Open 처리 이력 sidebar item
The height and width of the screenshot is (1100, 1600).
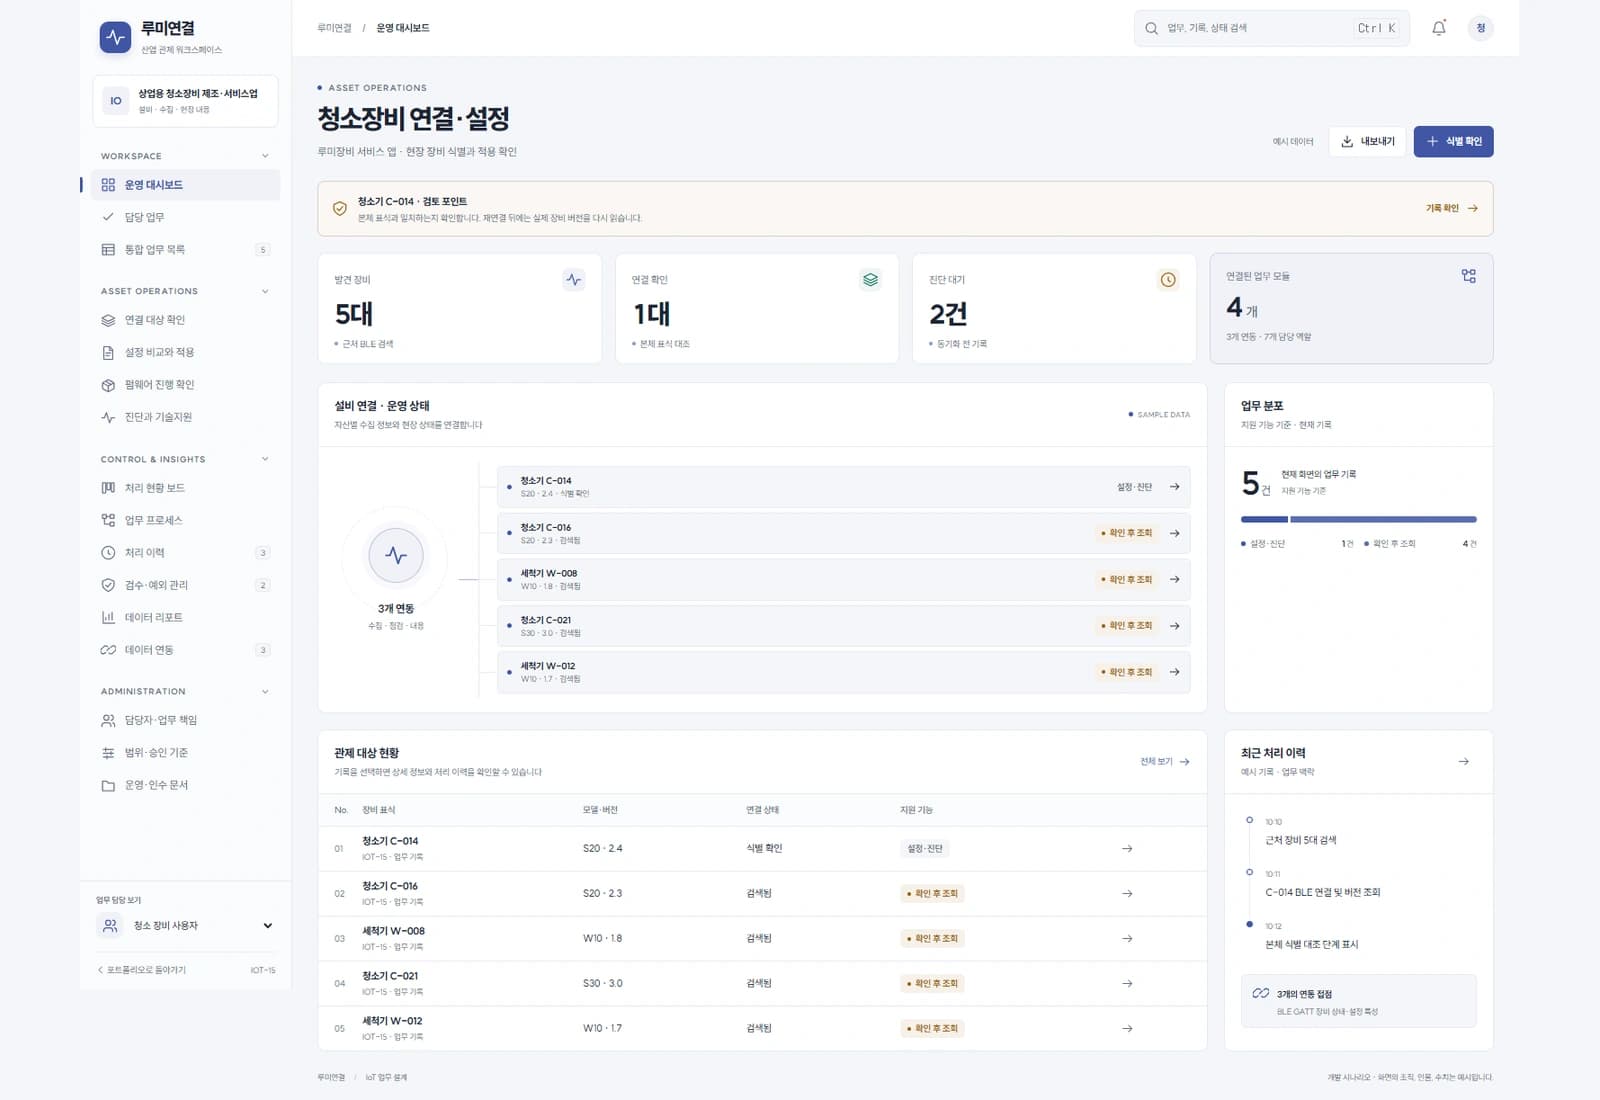pos(186,553)
